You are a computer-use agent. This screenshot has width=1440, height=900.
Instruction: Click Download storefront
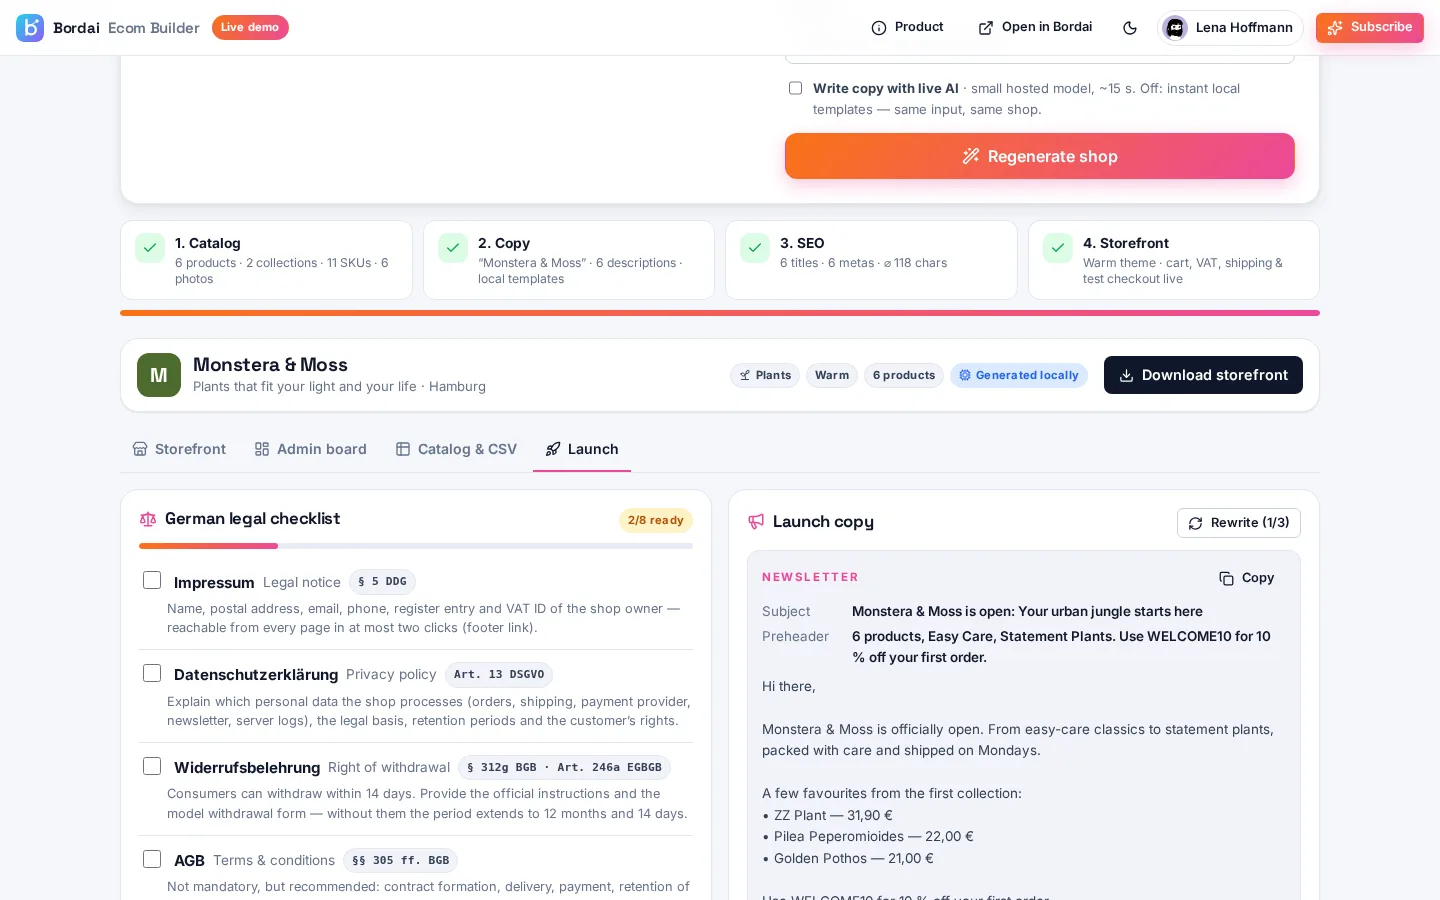(x=1203, y=375)
